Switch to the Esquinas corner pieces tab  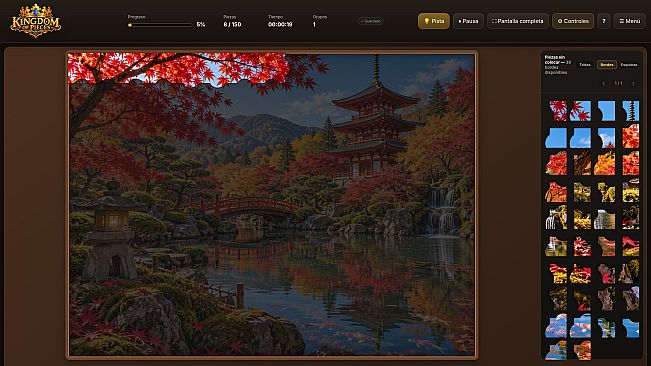pyautogui.click(x=629, y=65)
